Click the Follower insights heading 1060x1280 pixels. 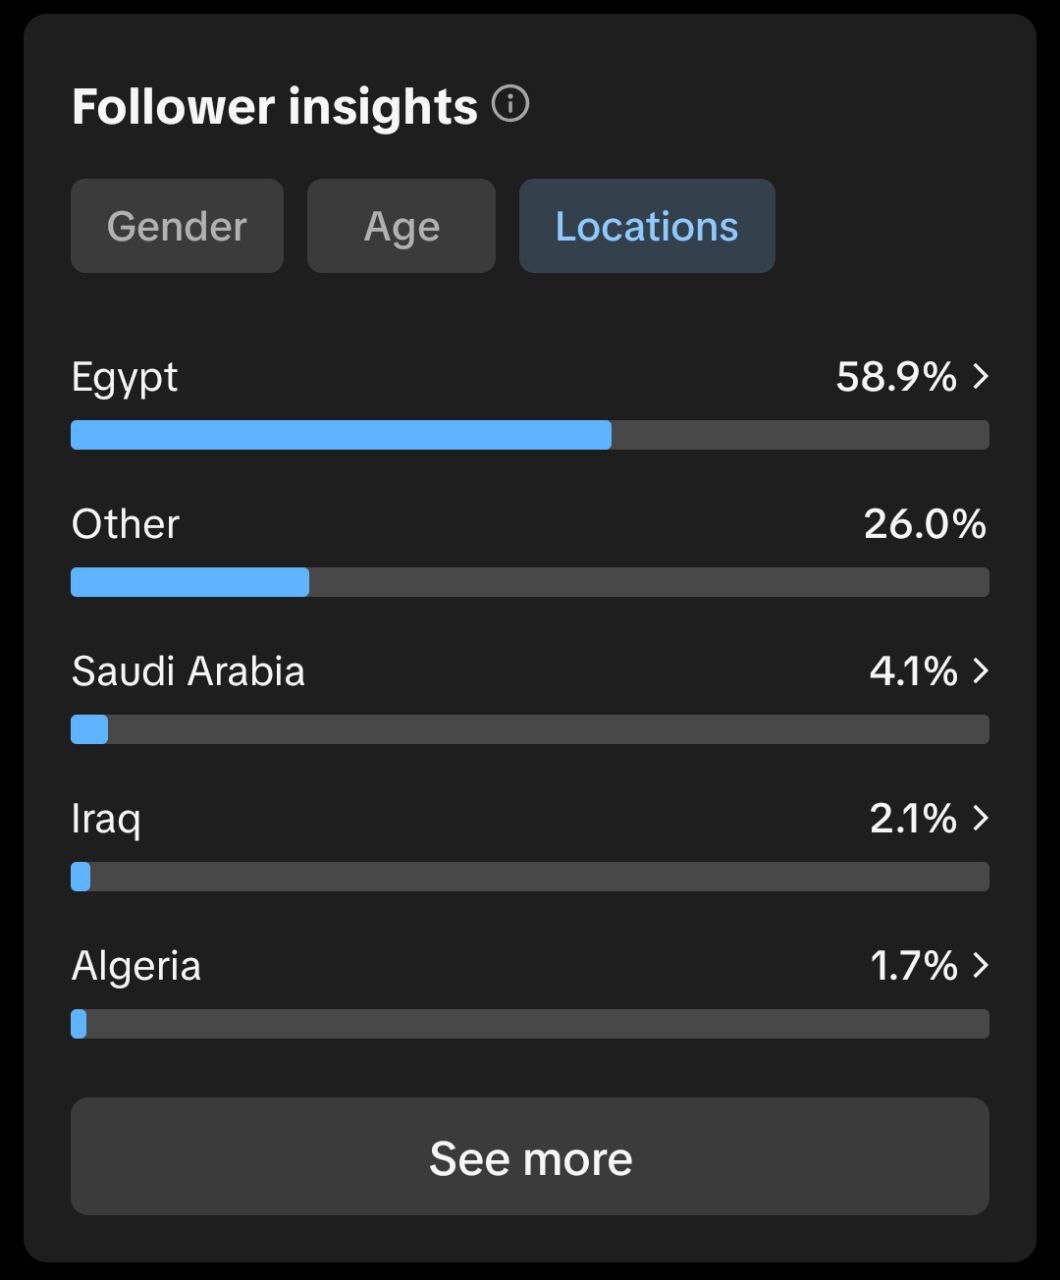coord(274,106)
